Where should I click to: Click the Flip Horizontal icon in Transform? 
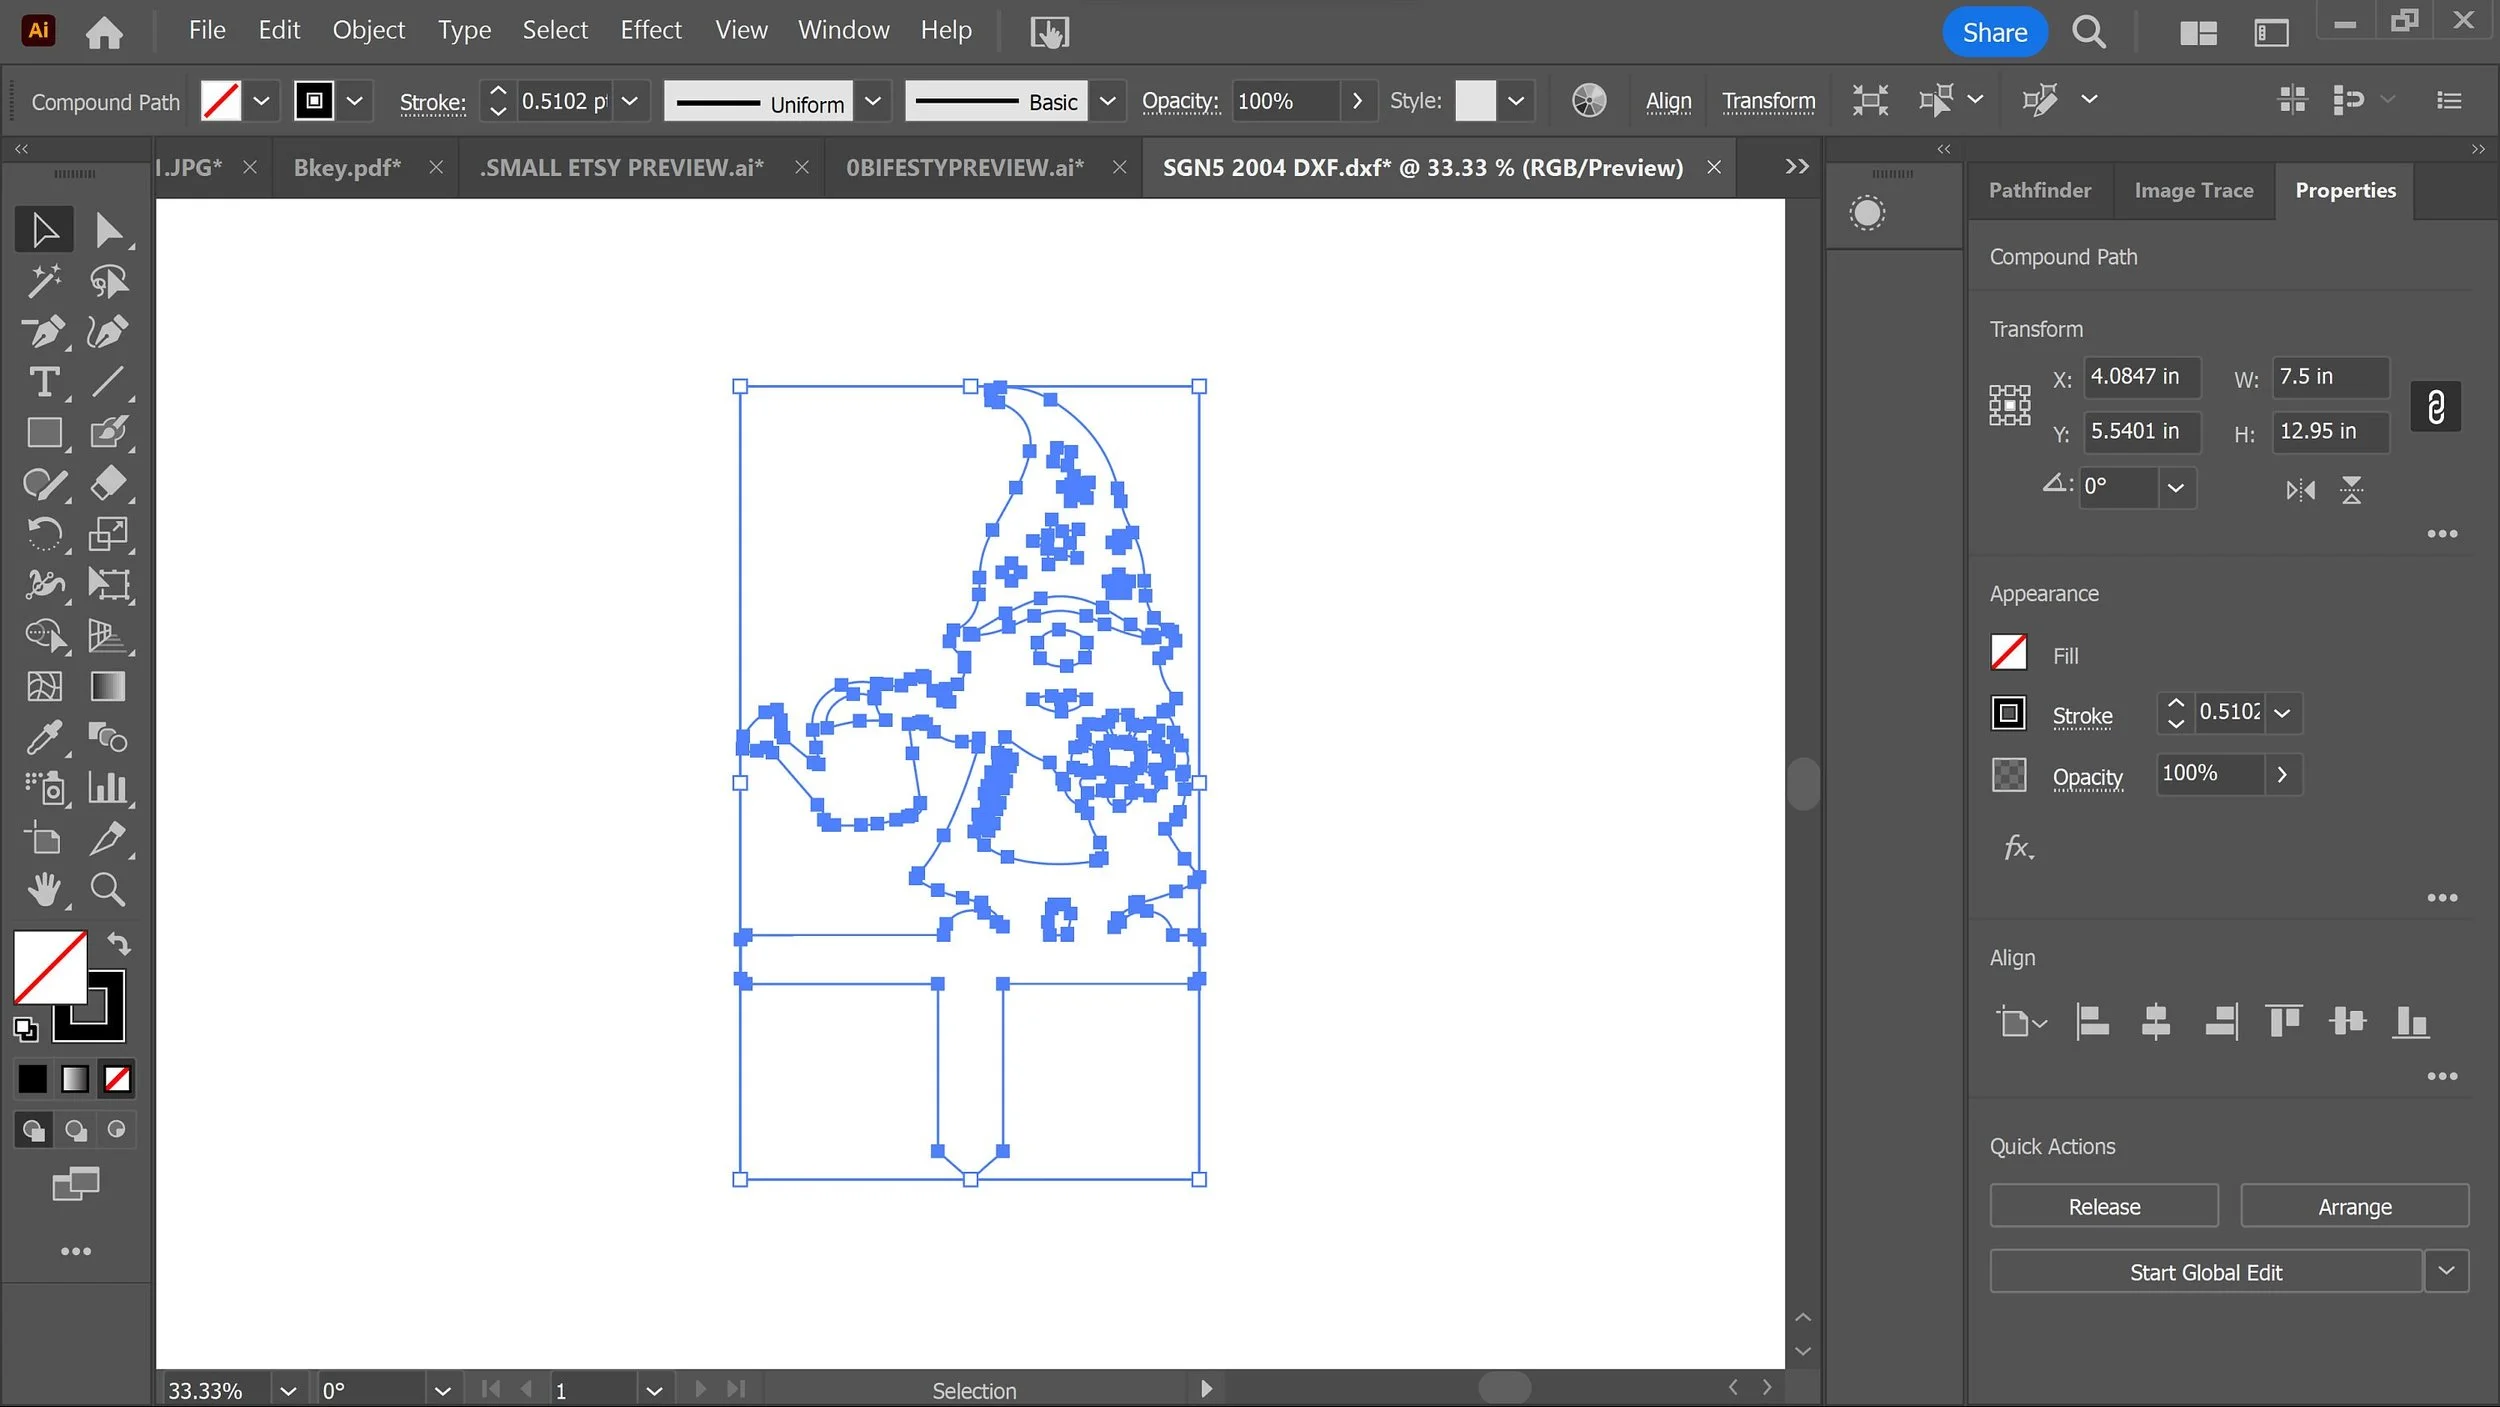pos(2300,490)
